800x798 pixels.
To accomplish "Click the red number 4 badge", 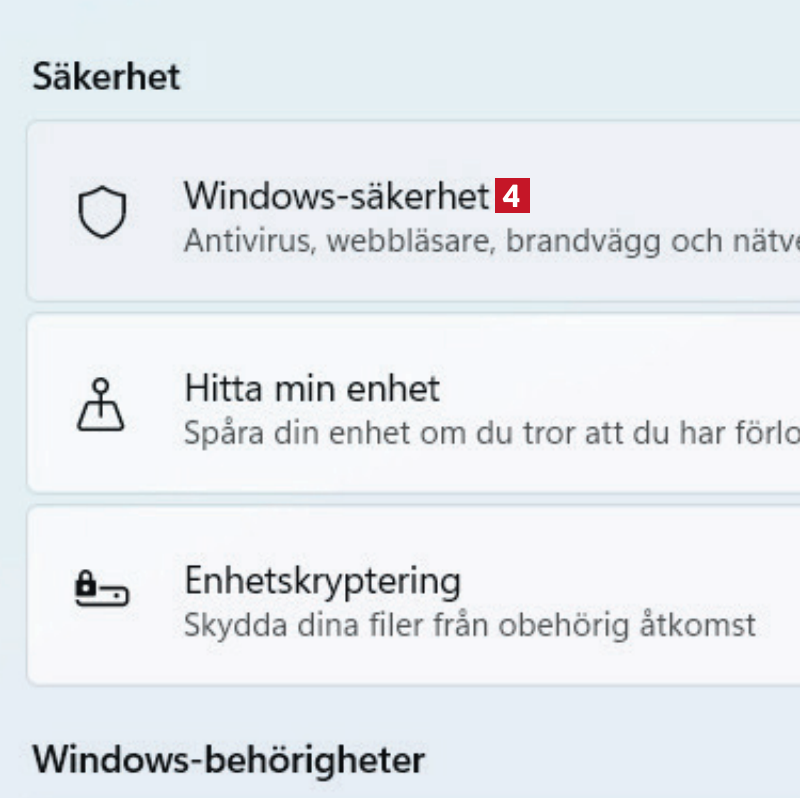I will point(511,196).
